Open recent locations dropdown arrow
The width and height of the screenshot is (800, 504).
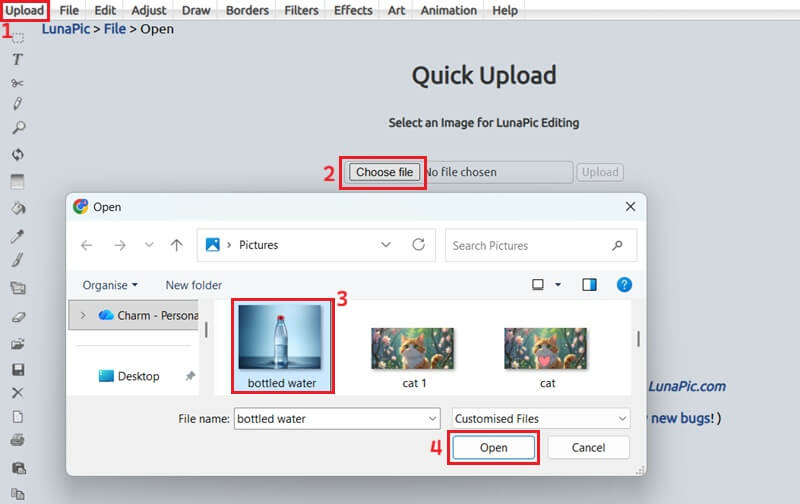149,245
